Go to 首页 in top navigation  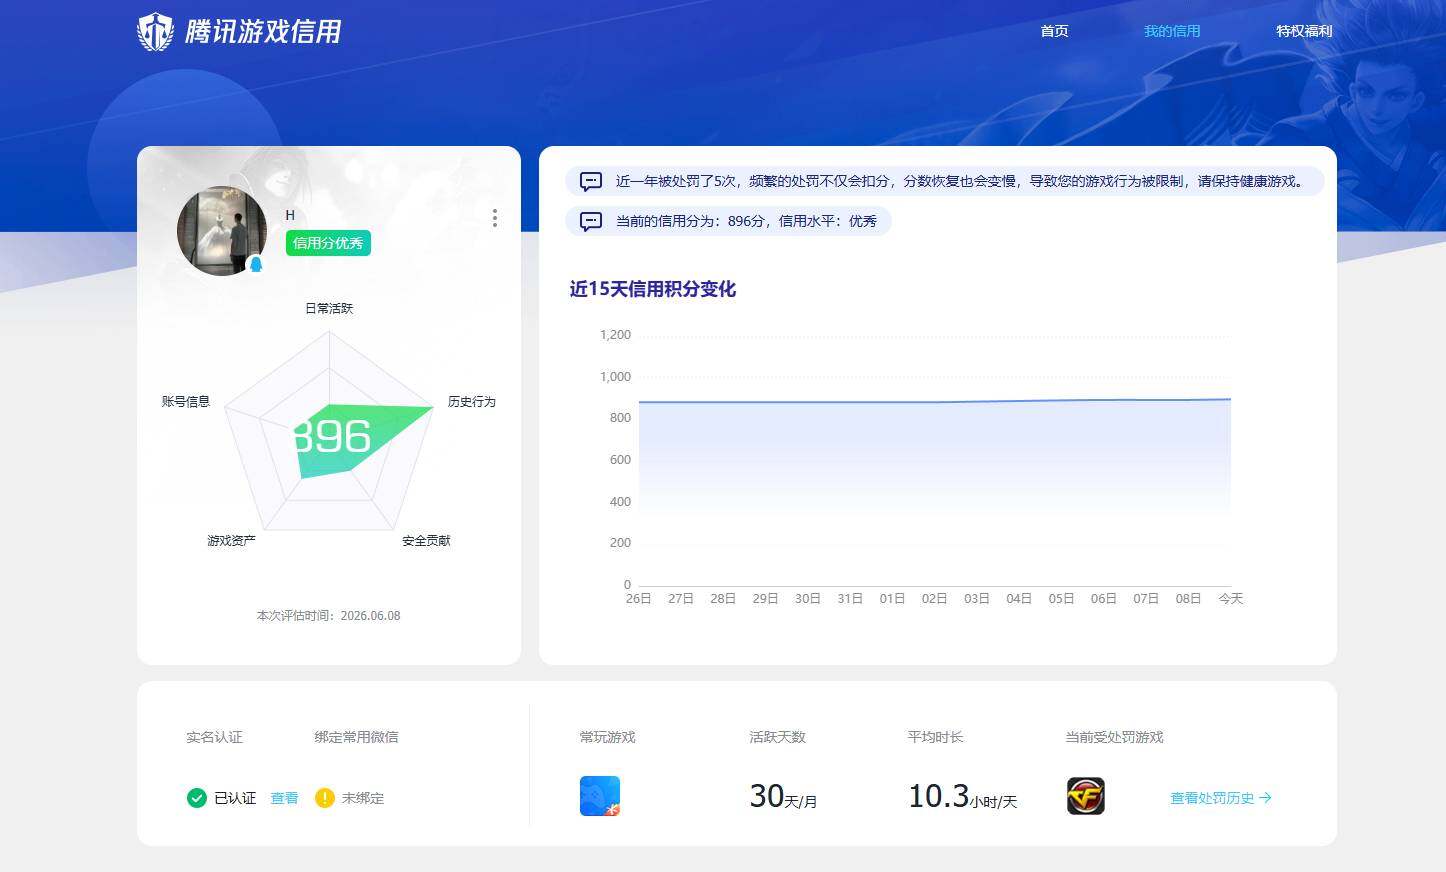pyautogui.click(x=1054, y=31)
